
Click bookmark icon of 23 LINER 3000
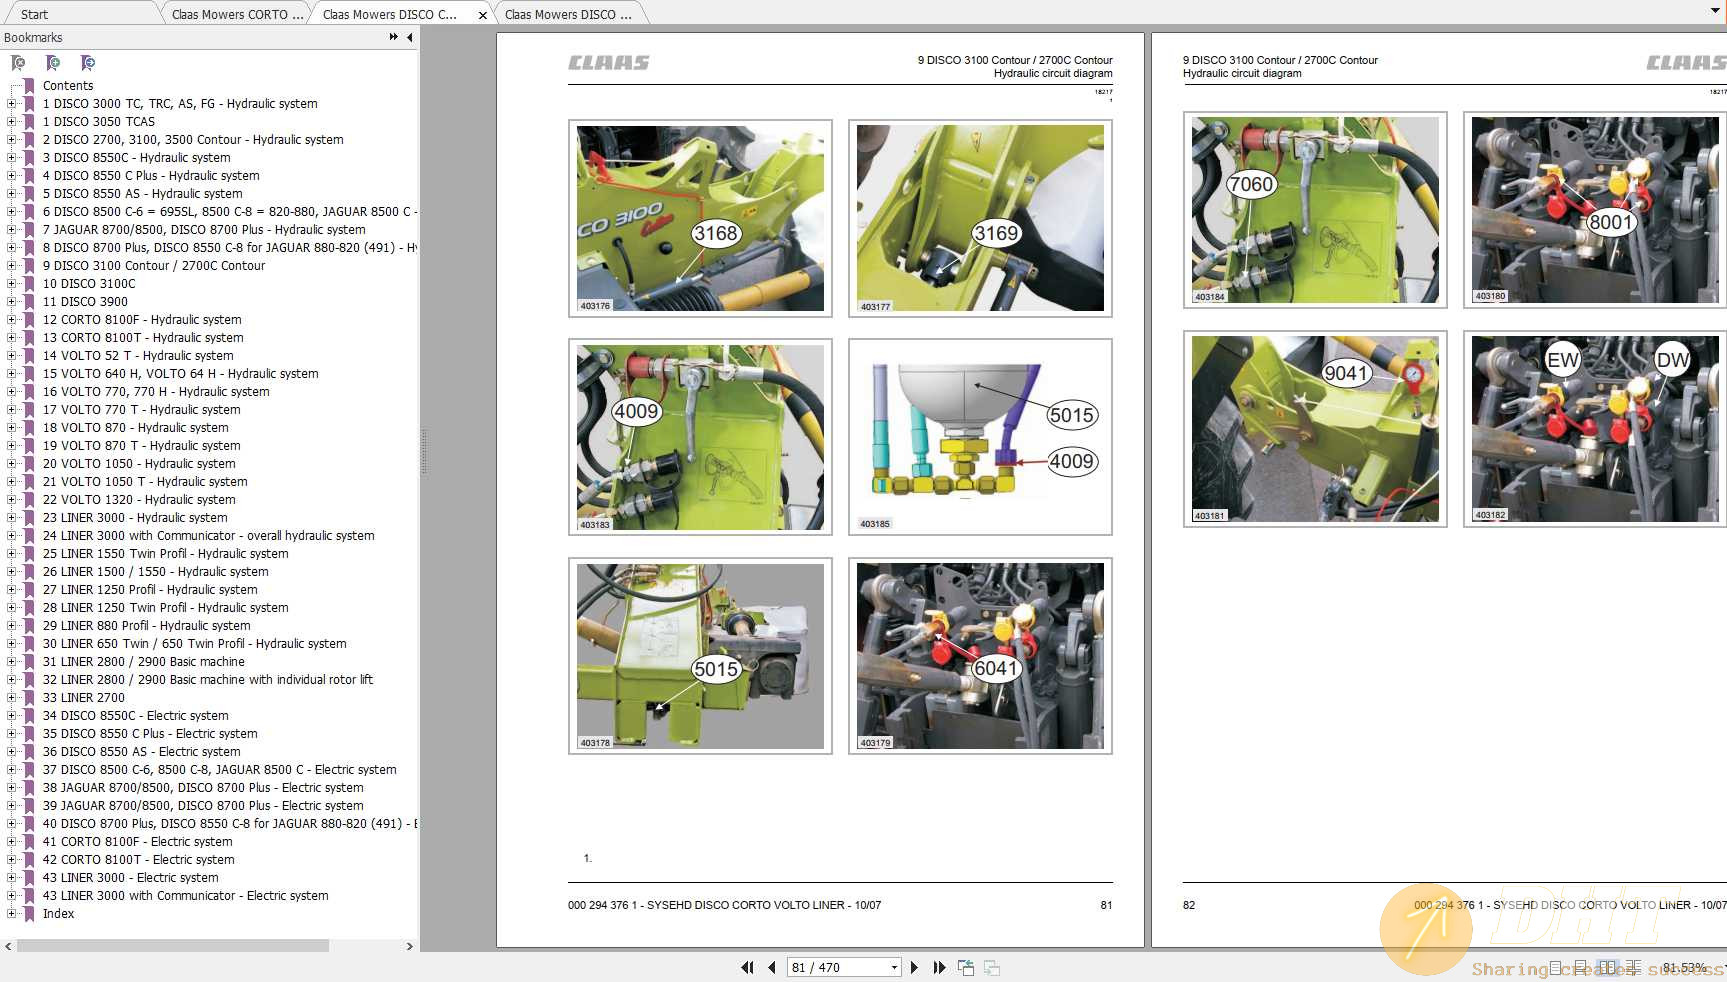[x=29, y=518]
